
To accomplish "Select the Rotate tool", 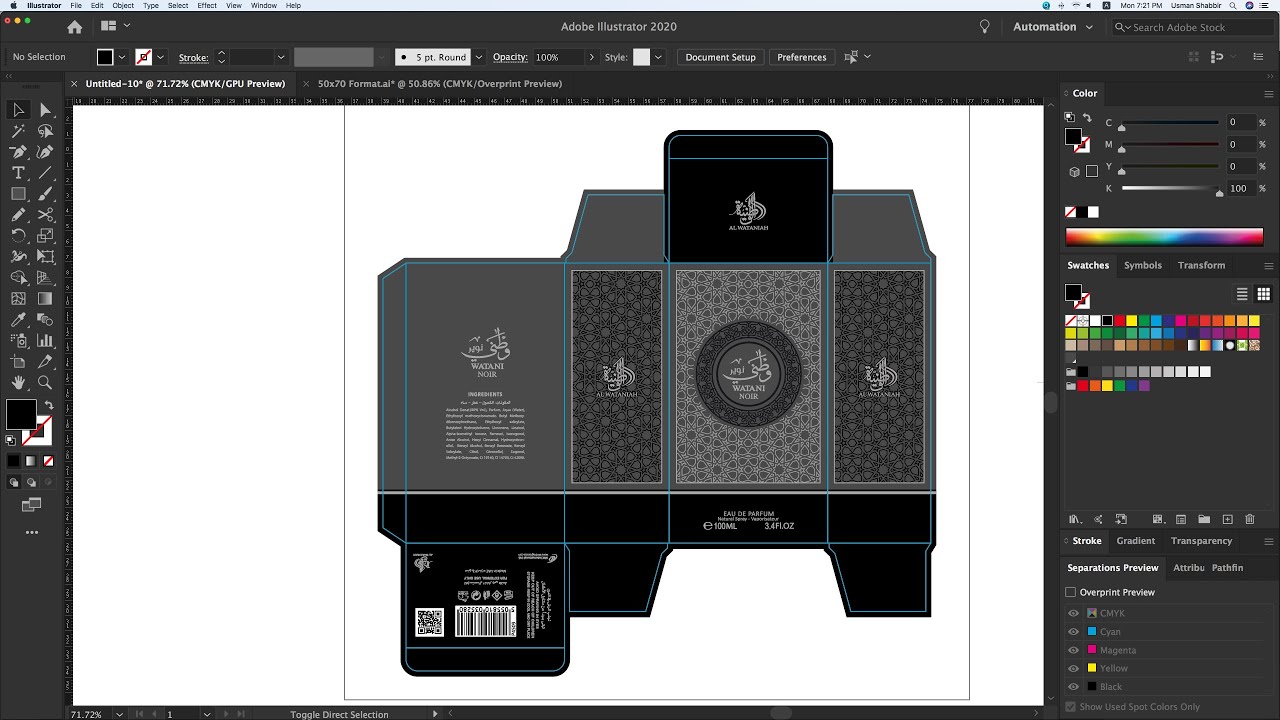I will [x=18, y=236].
